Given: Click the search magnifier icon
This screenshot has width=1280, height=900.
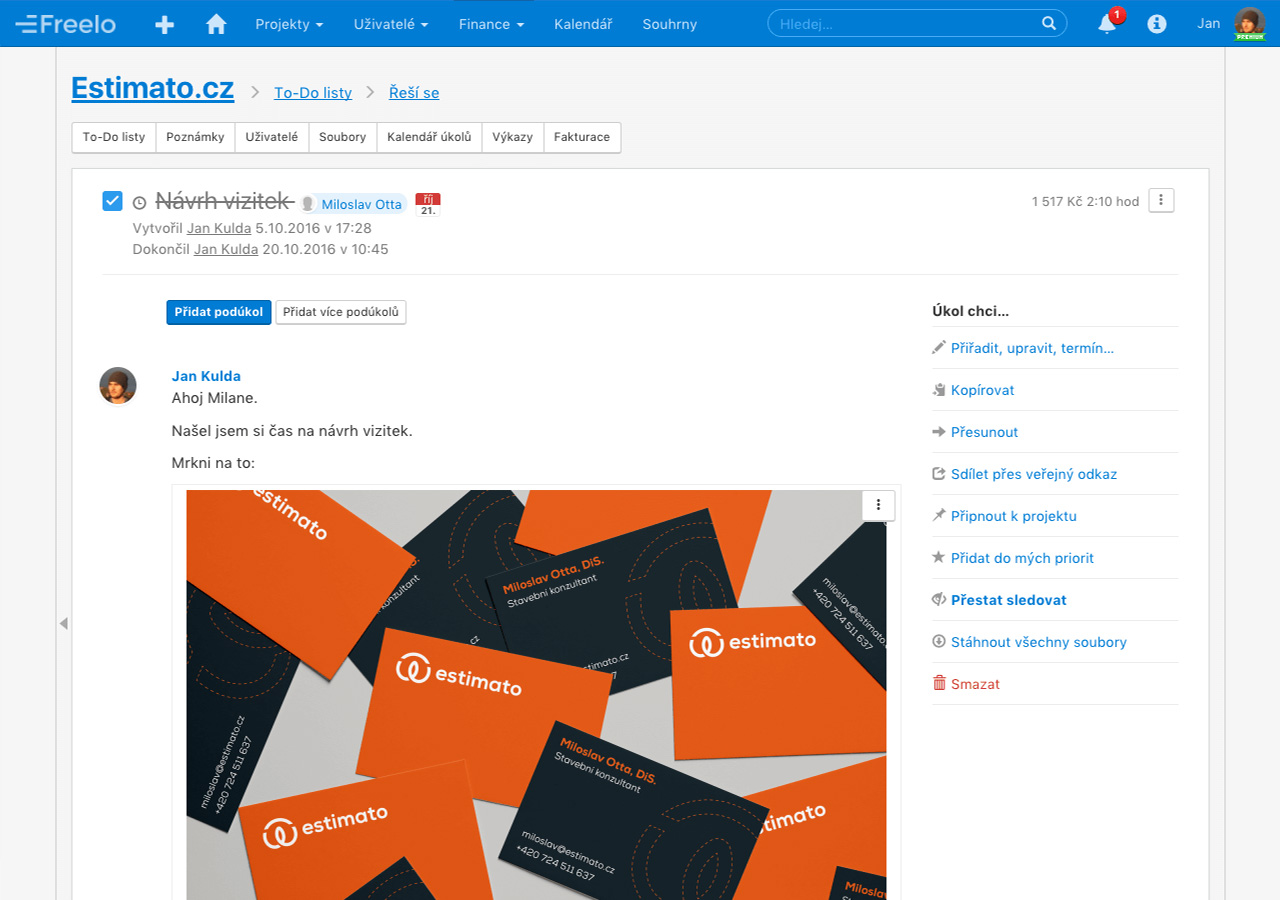Looking at the screenshot, I should (1048, 23).
